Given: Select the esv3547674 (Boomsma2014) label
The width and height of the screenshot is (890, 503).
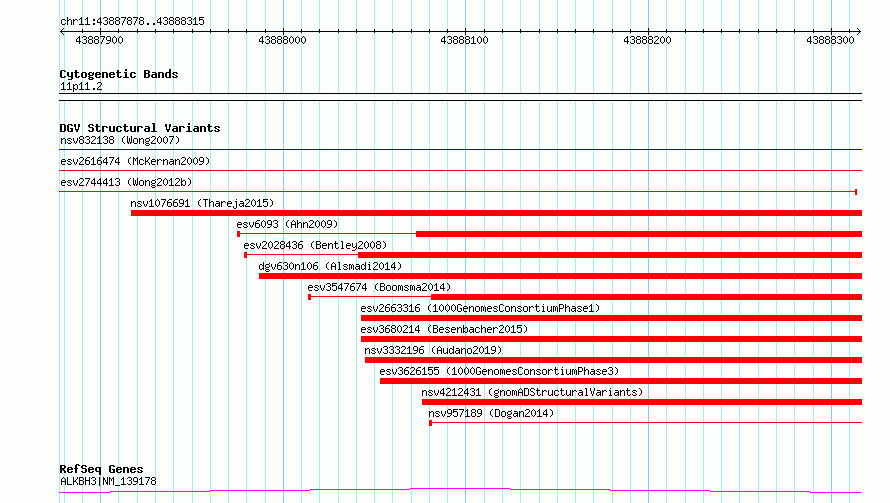Looking at the screenshot, I should 379,287.
